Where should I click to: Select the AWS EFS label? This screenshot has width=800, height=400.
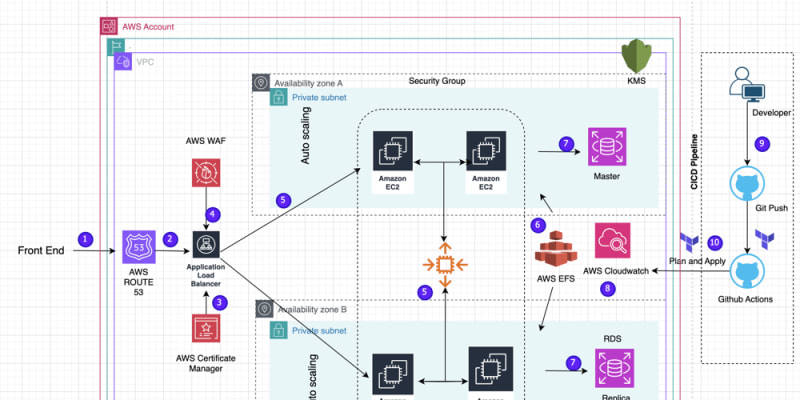click(555, 279)
